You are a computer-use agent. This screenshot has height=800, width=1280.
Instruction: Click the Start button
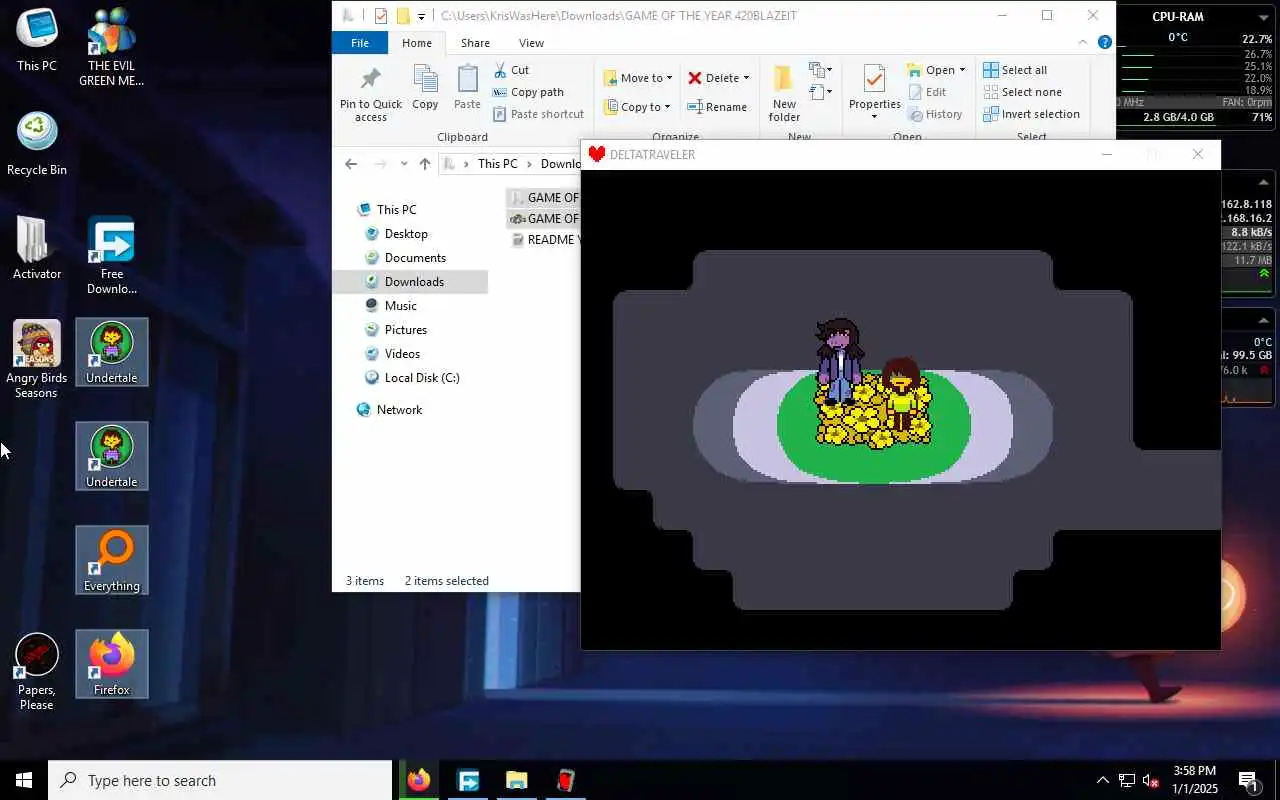pos(24,780)
